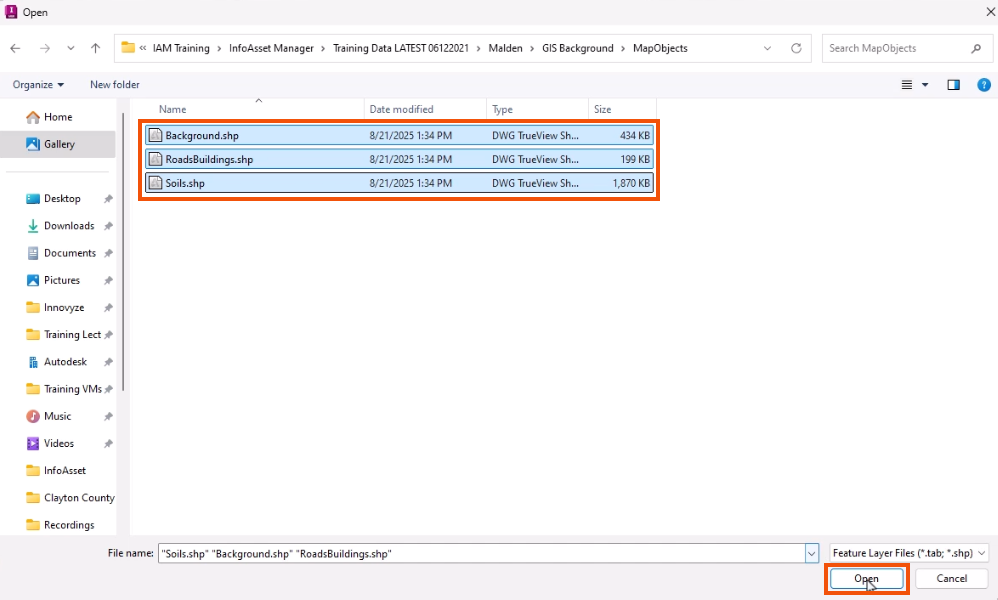The image size is (998, 600).
Task: Open the search box magnifier icon
Action: [x=977, y=47]
